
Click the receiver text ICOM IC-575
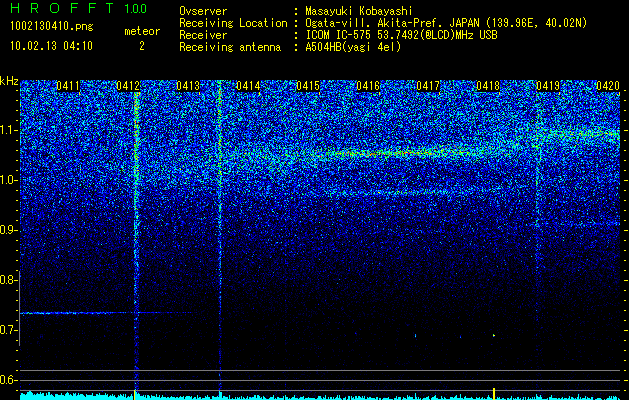[x=339, y=35]
